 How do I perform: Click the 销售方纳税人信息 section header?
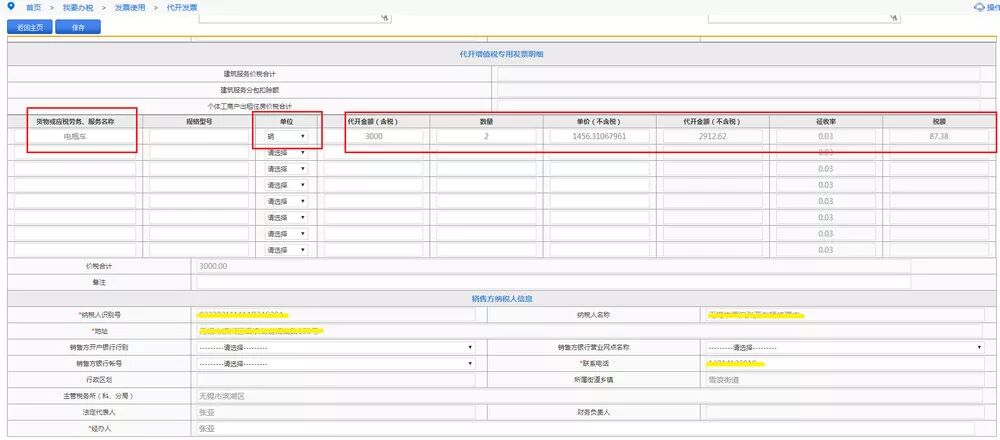tap(502, 298)
